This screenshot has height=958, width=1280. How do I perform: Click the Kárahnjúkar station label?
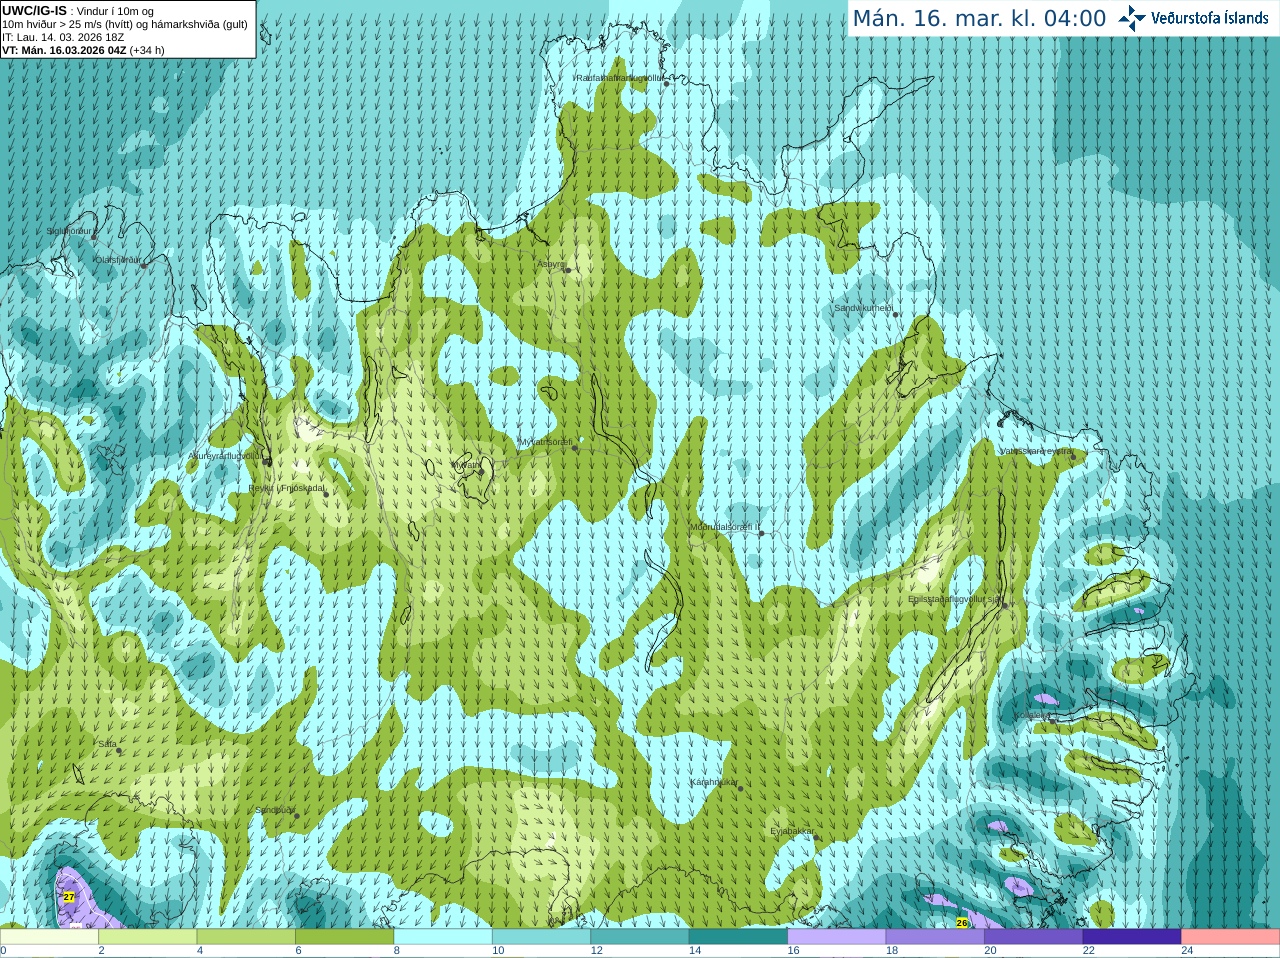click(x=714, y=783)
